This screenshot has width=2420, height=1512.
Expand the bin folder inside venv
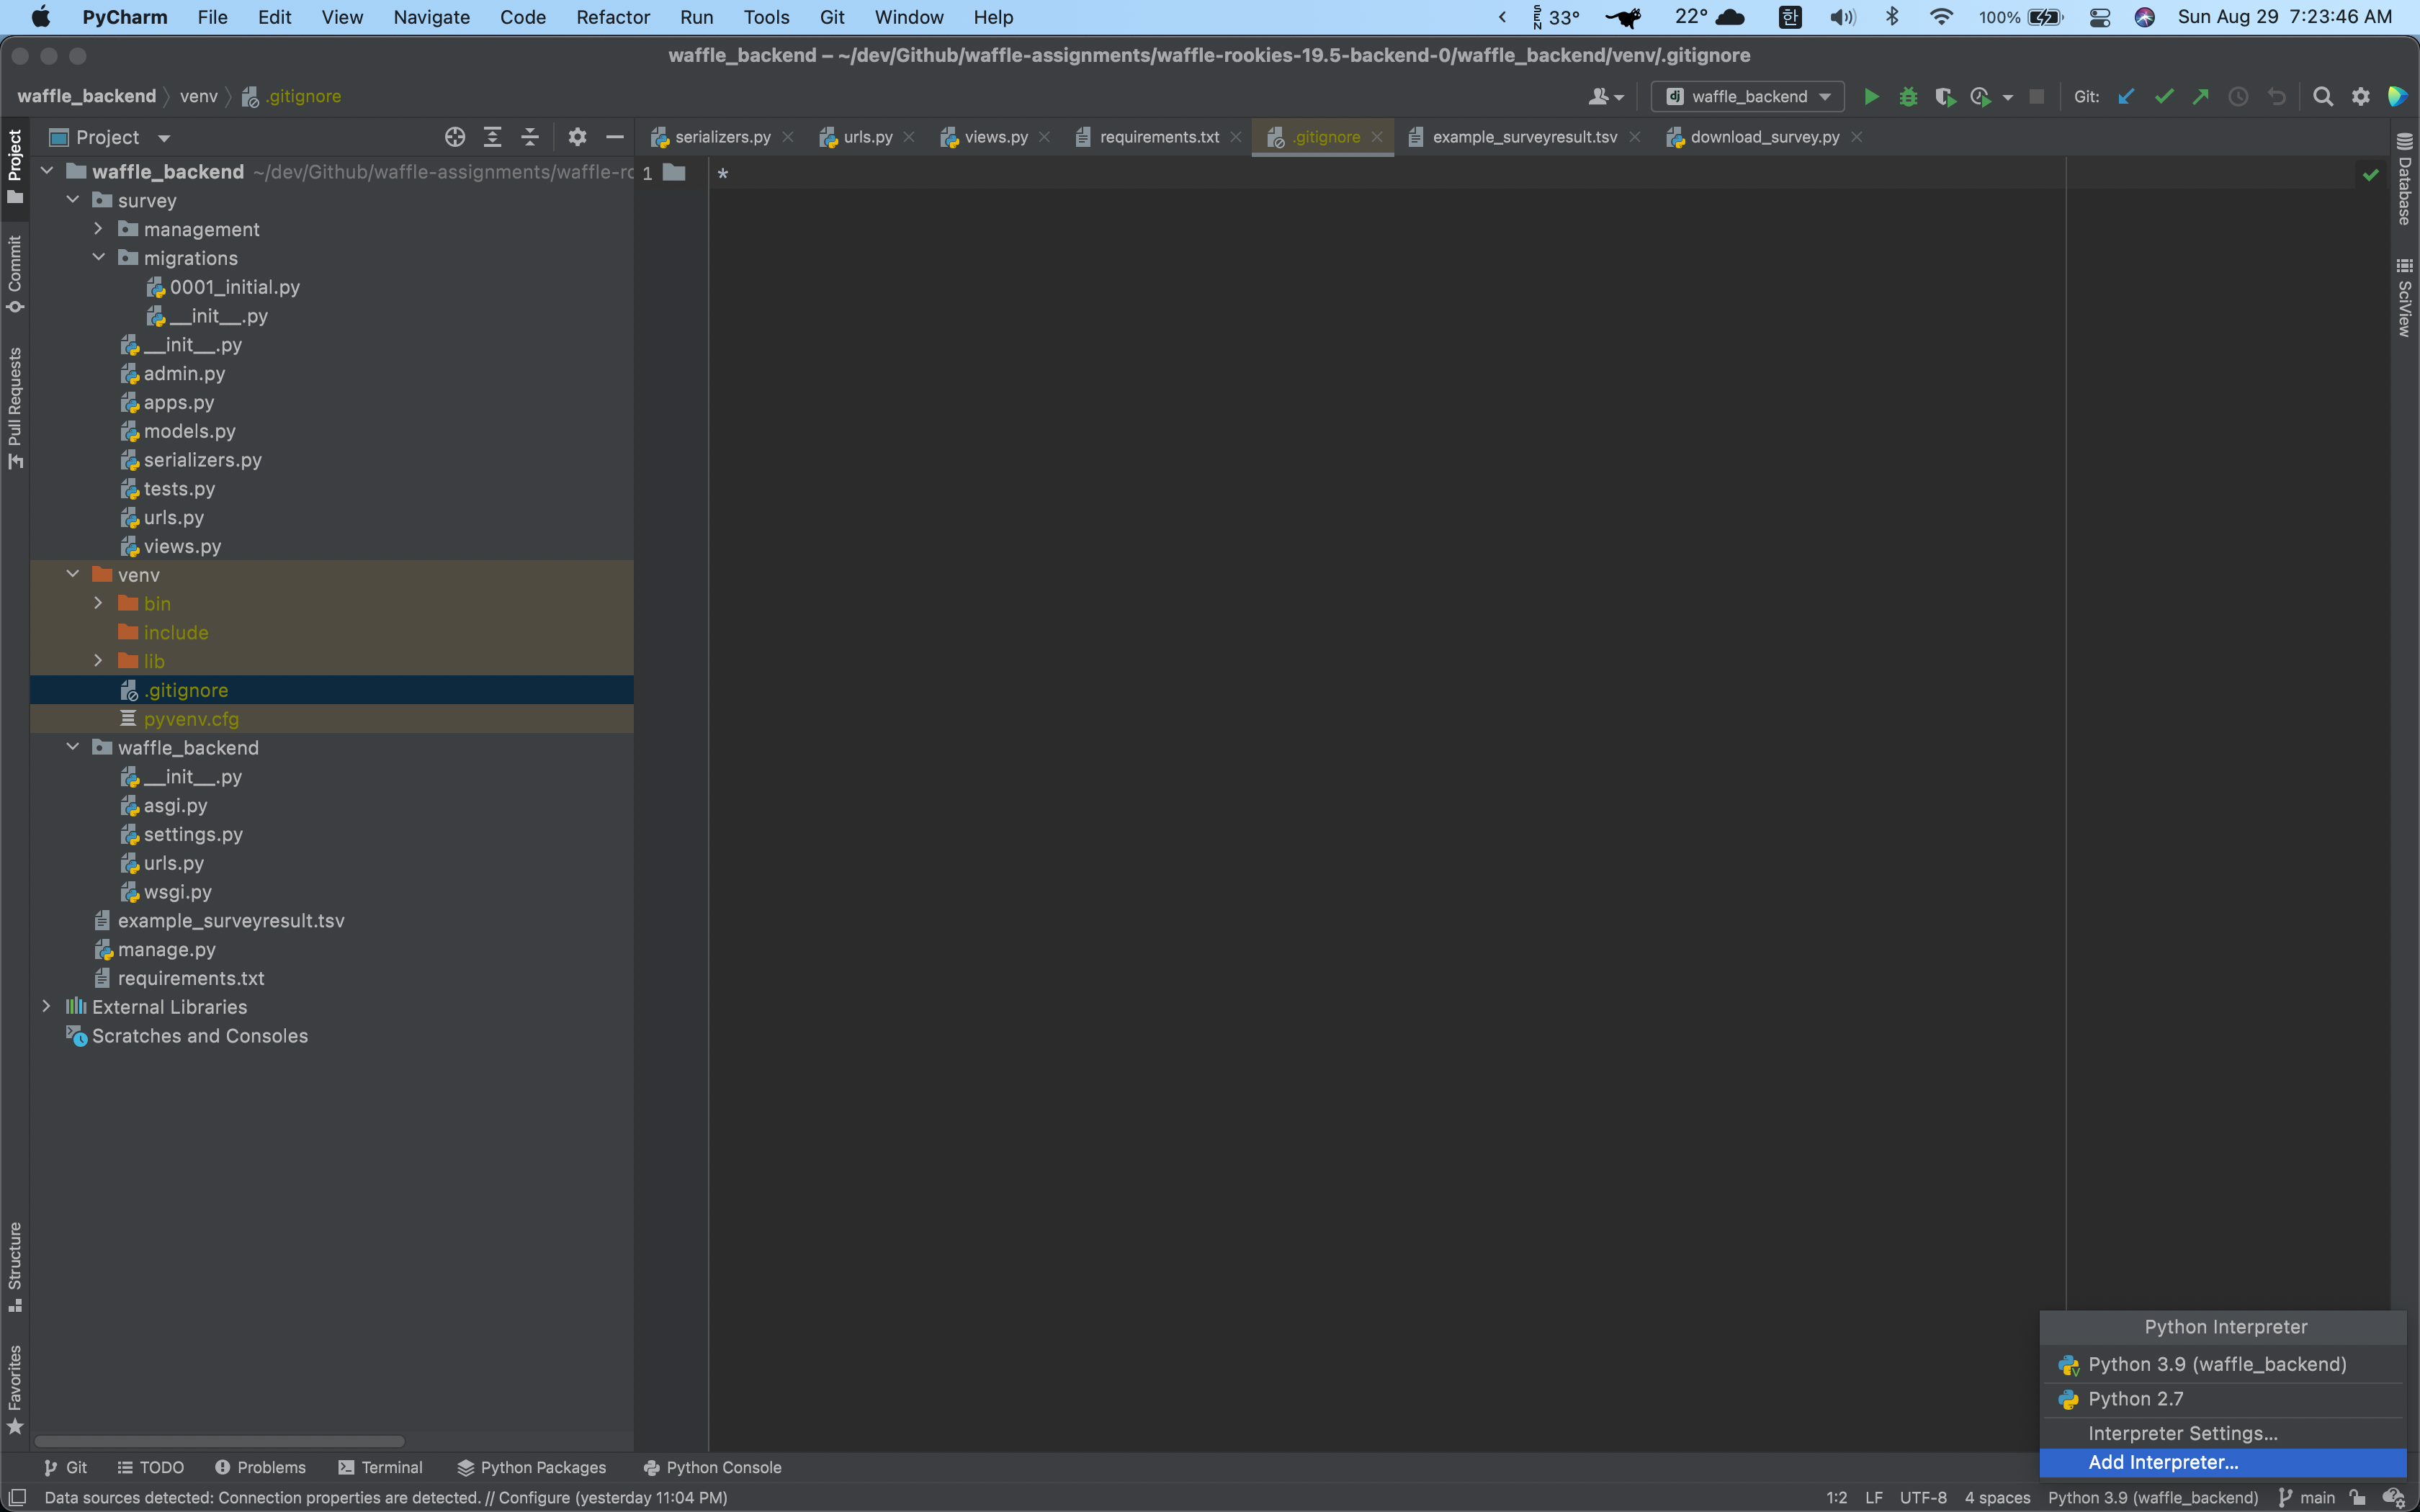pos(98,603)
